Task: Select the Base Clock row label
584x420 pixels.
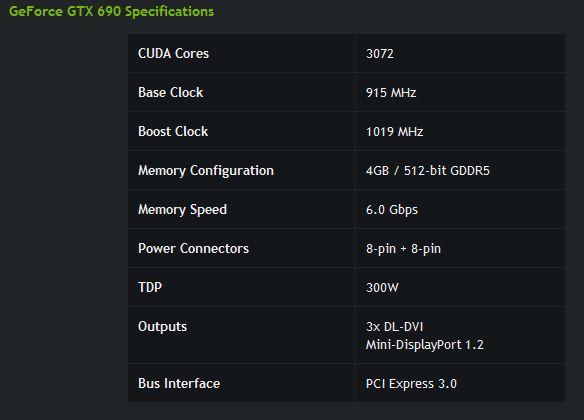Action: [x=171, y=92]
